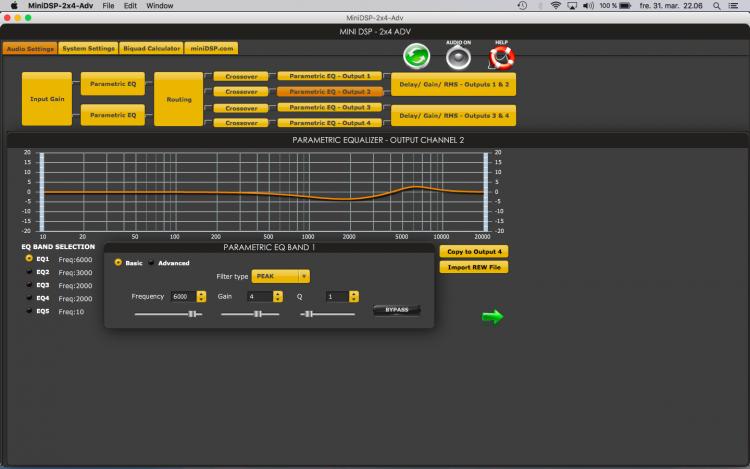Screen dimensions: 750x469
Task: Open Spotlight search in the menu bar
Action: (x=716, y=6)
